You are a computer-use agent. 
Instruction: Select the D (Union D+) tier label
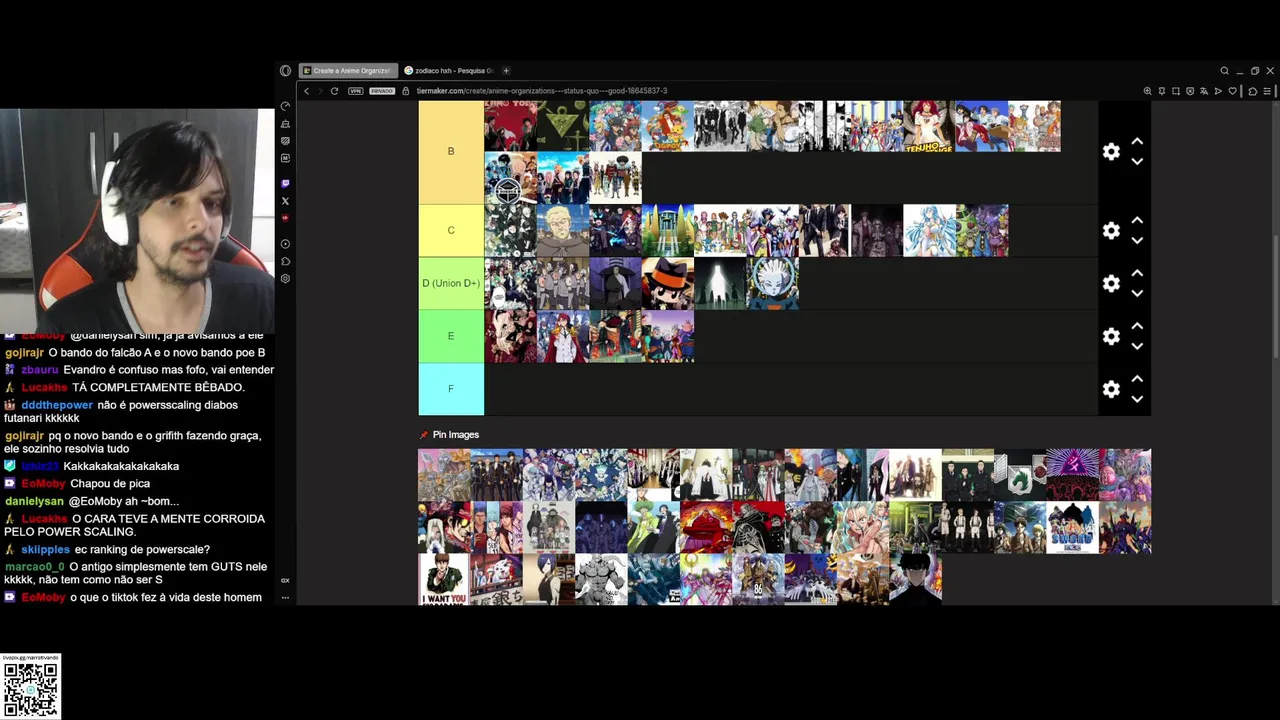point(451,283)
